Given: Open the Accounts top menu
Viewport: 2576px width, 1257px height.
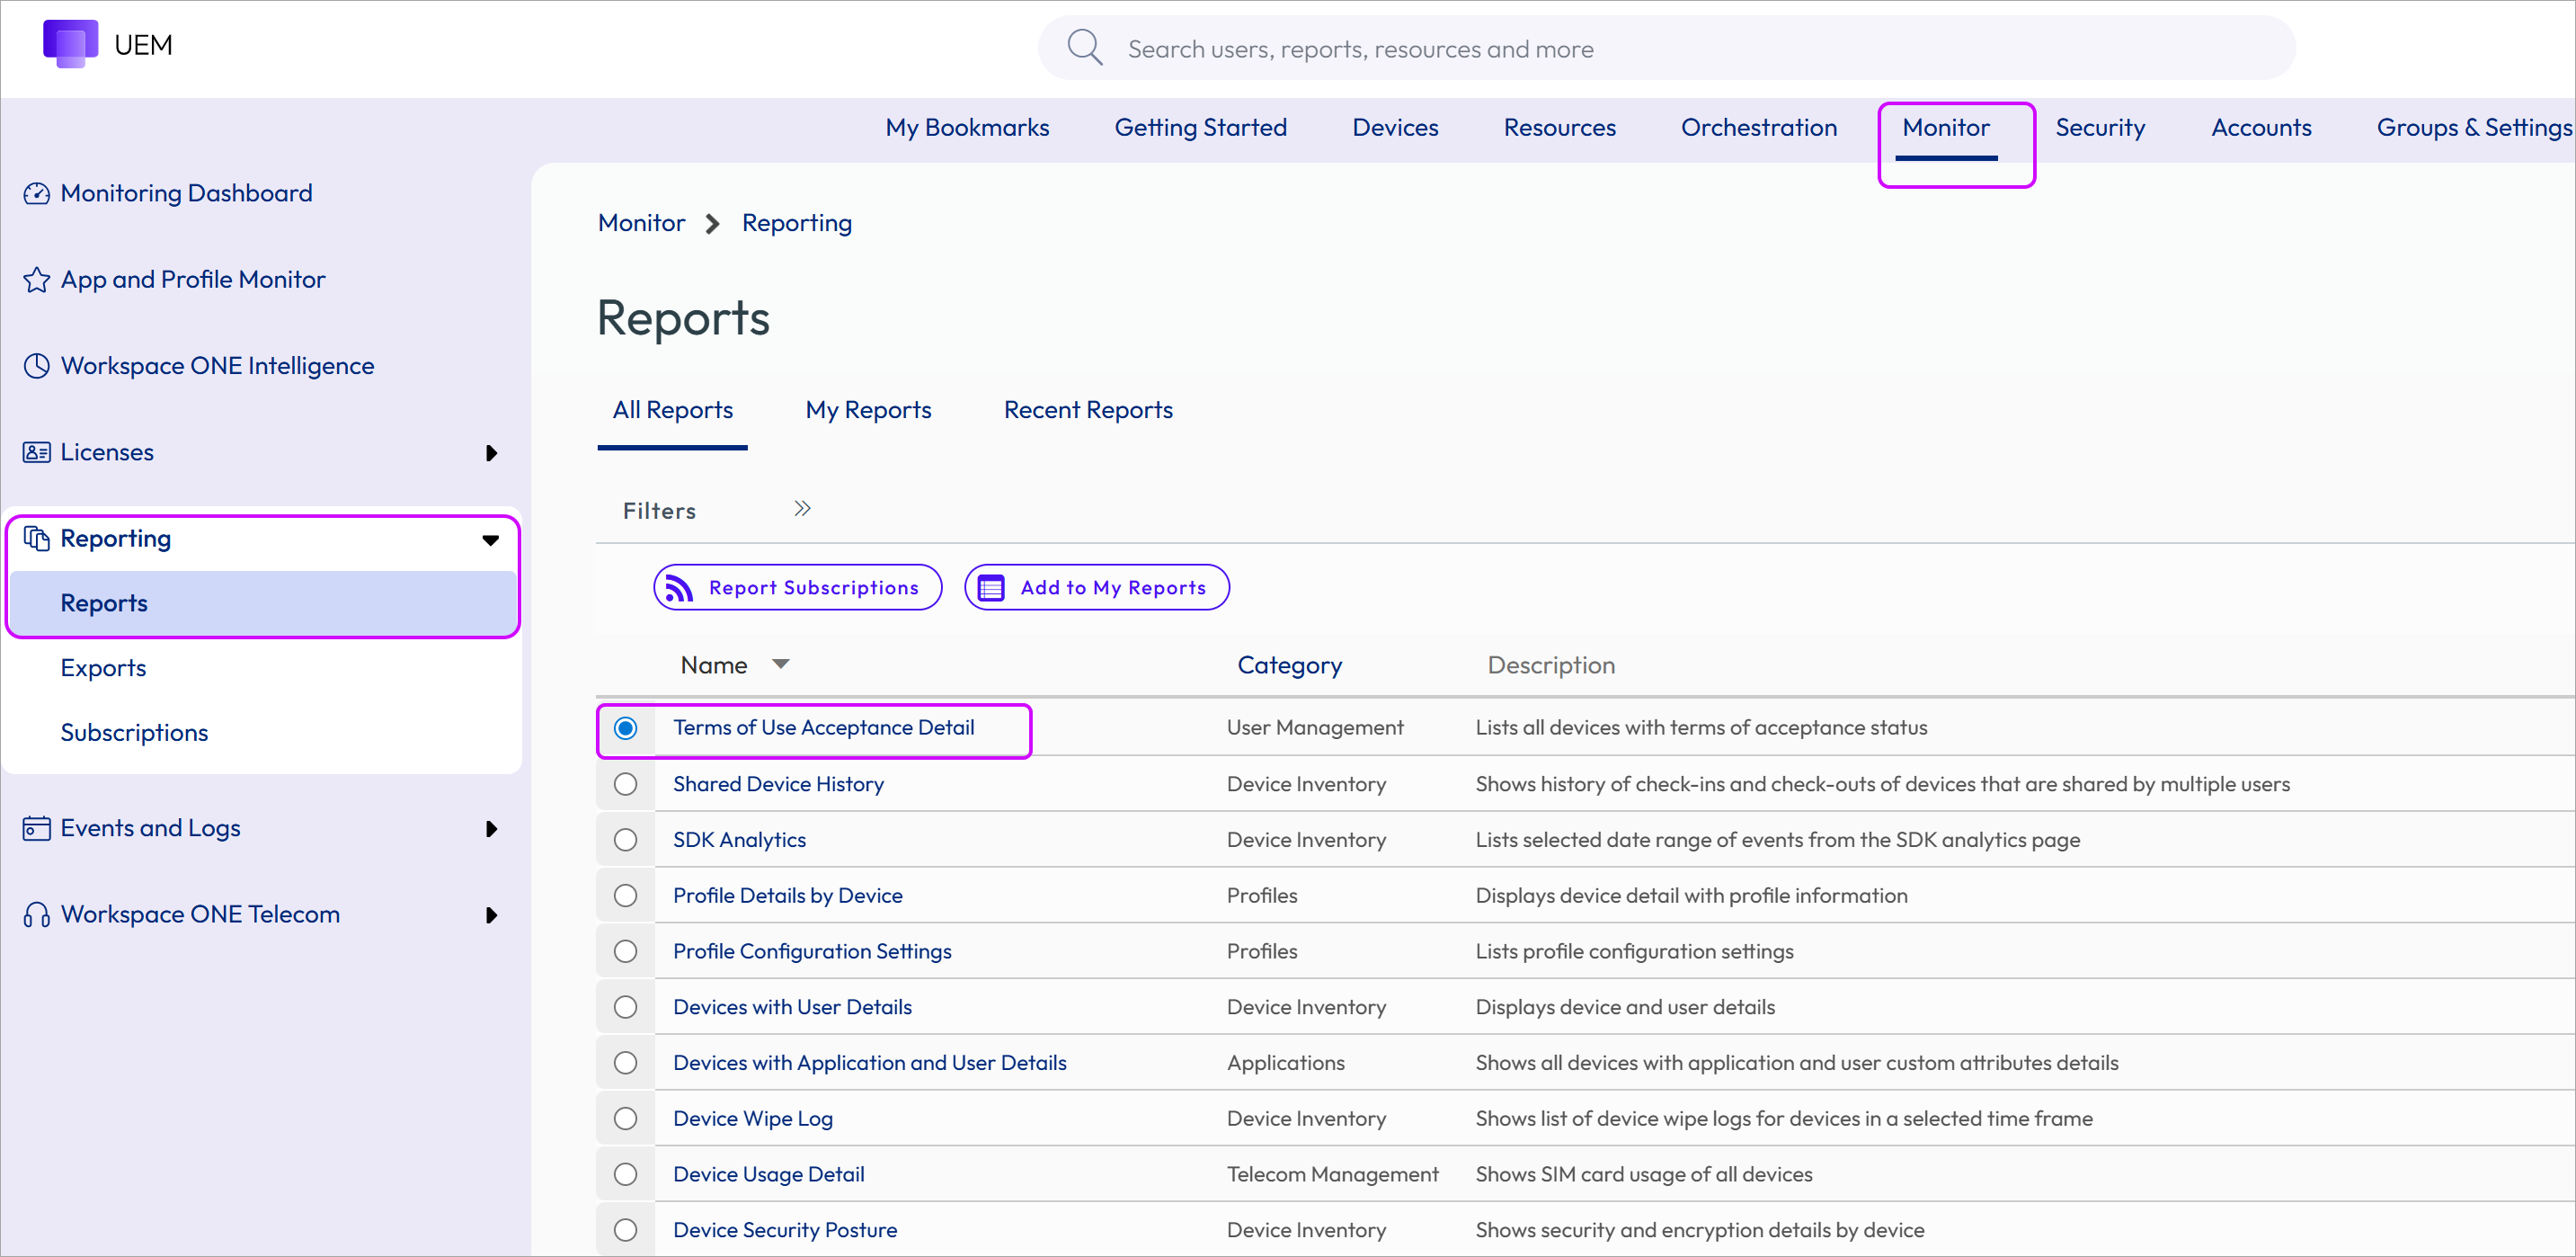Looking at the screenshot, I should point(2261,128).
